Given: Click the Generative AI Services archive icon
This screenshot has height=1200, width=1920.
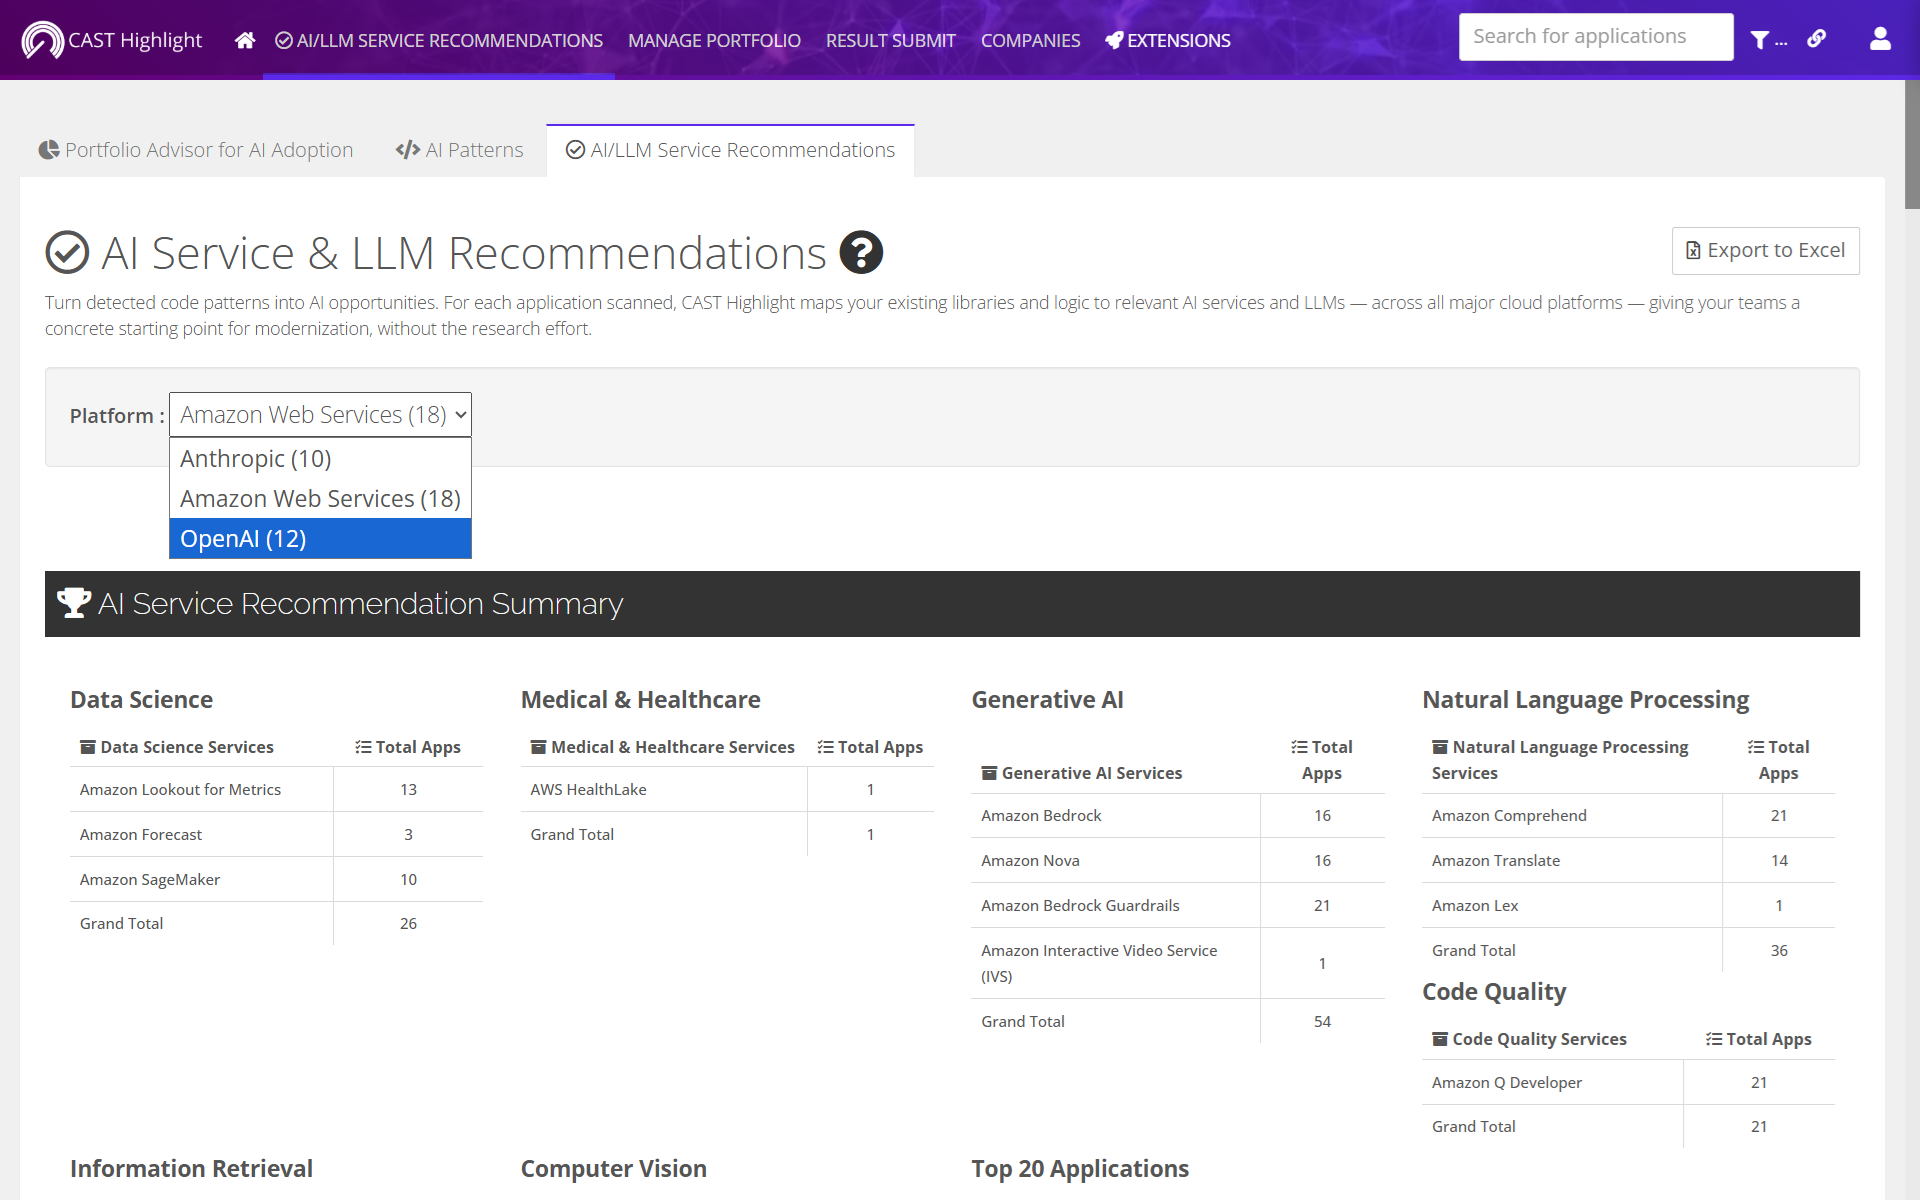Looking at the screenshot, I should [x=989, y=773].
